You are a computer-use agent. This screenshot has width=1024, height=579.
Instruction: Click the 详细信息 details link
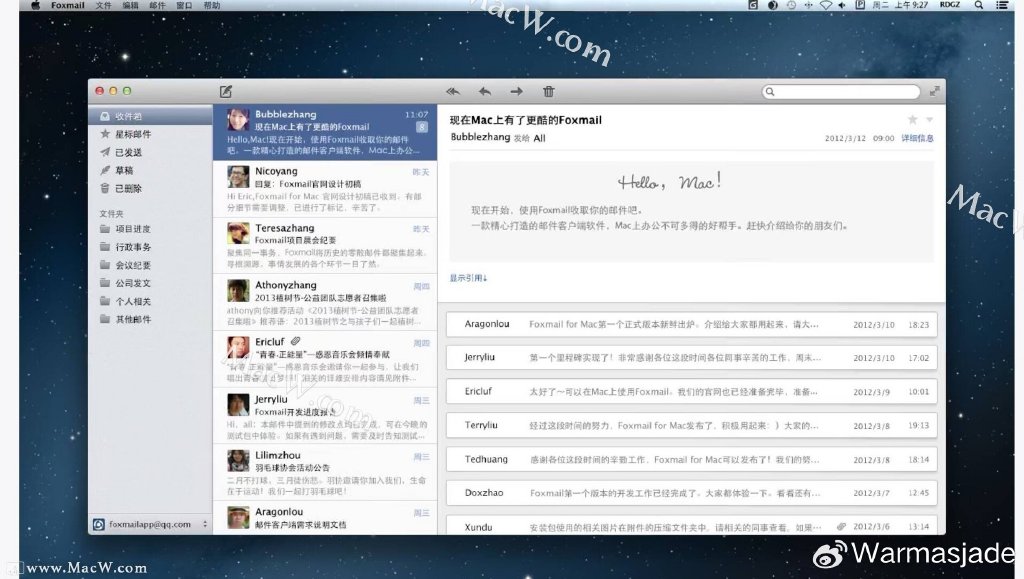pos(918,138)
